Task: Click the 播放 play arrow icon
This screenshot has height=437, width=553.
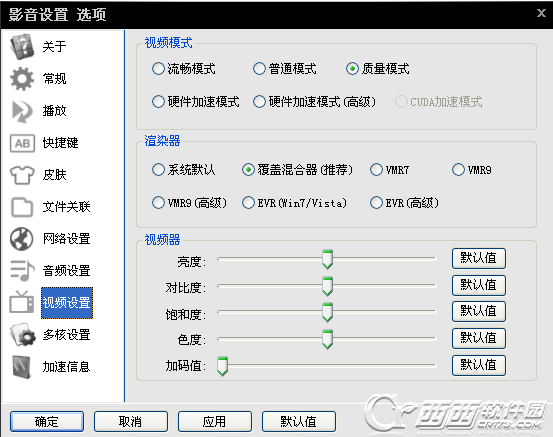Action: pyautogui.click(x=22, y=111)
